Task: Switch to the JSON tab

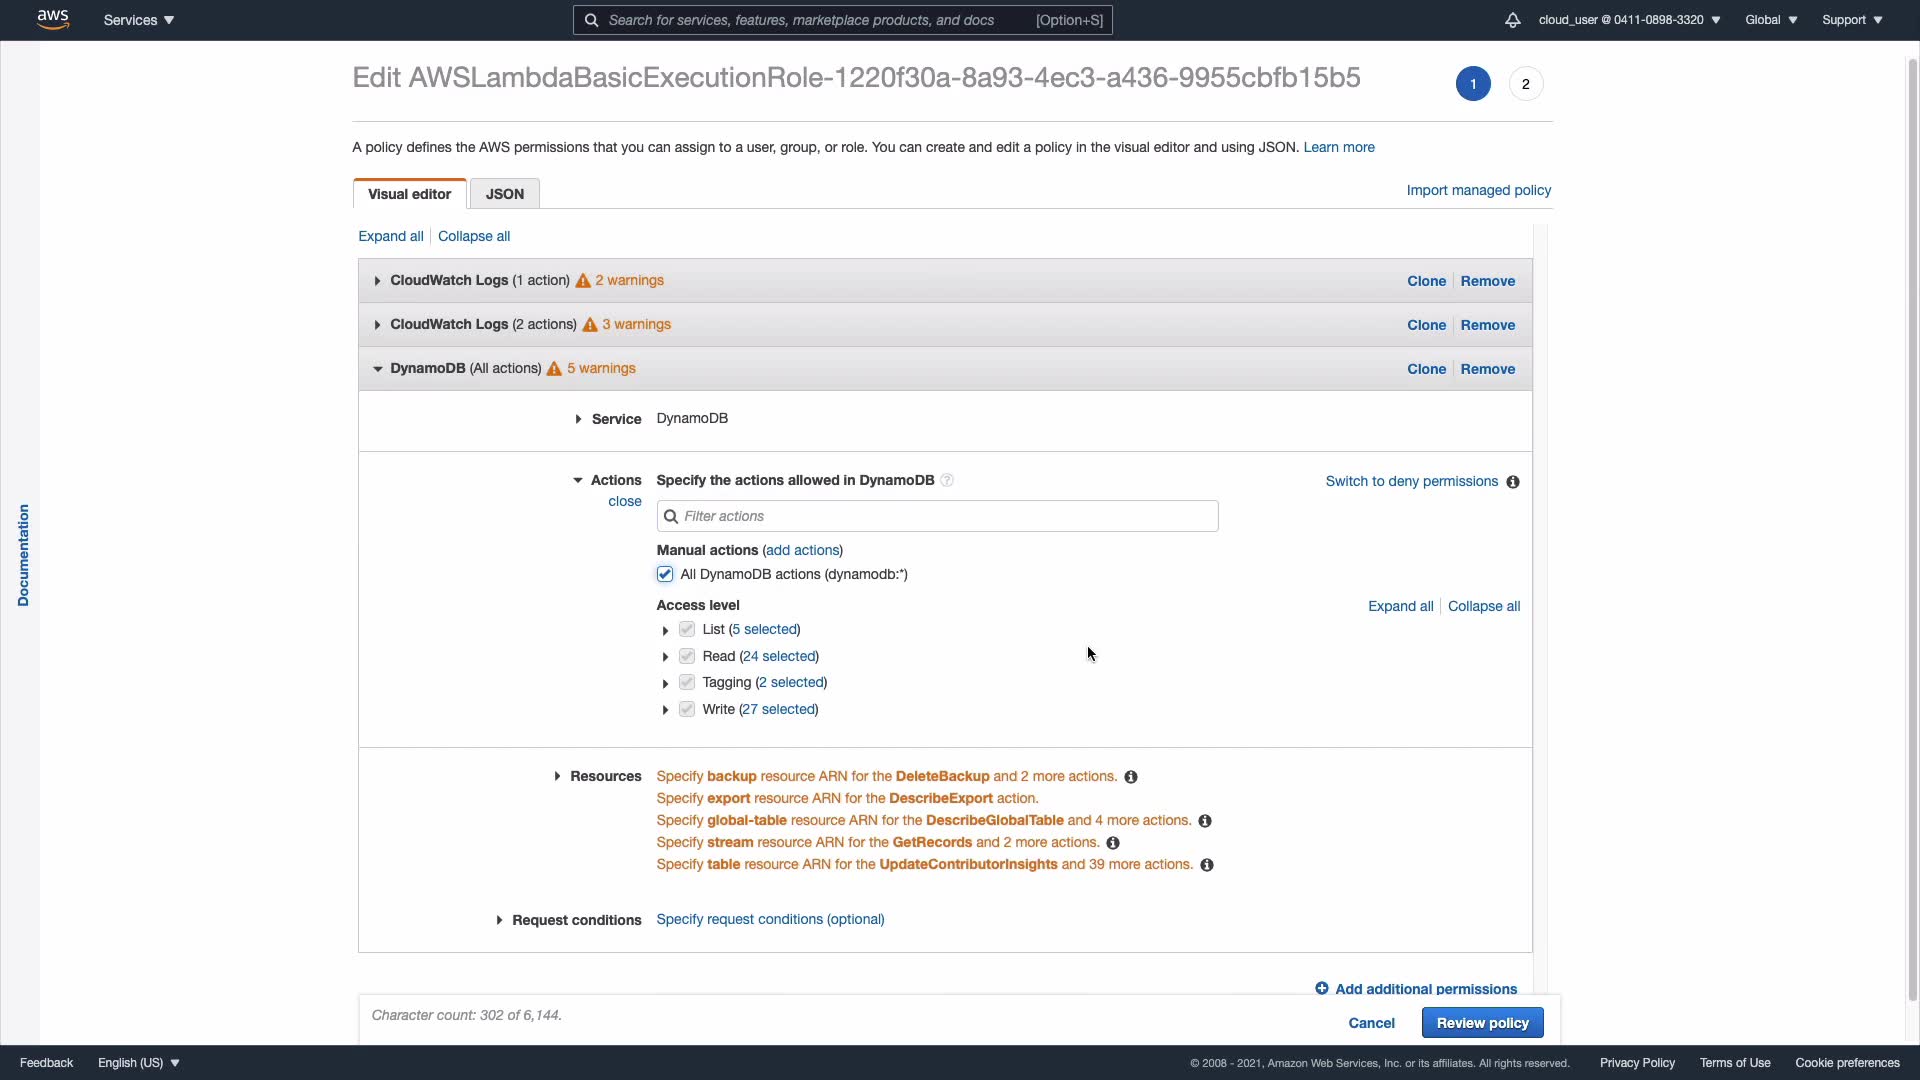Action: pos(504,194)
